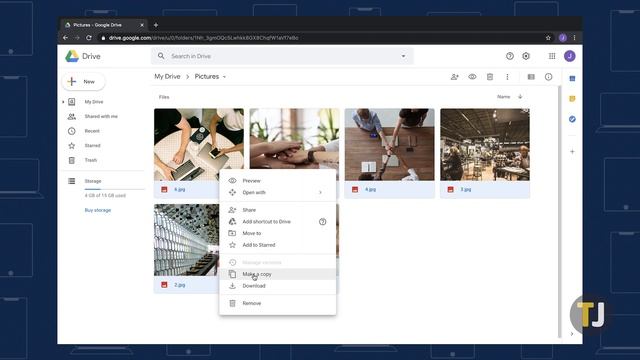Click the help icon beside Add shortcut

322,222
